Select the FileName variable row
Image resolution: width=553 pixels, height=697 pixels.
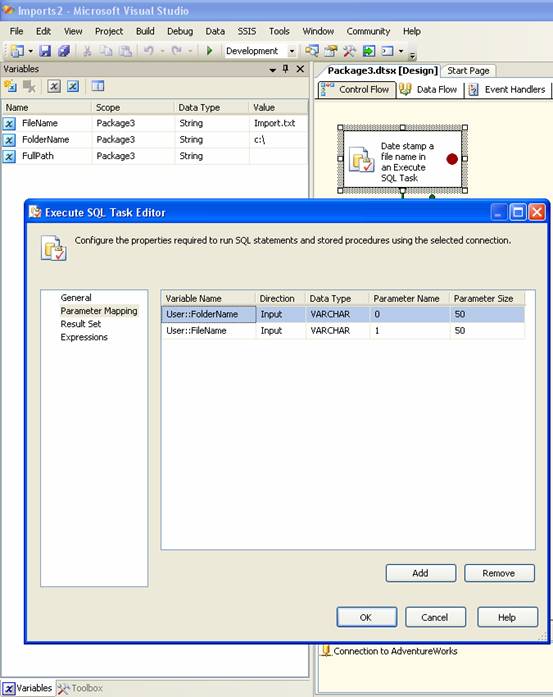pos(154,123)
